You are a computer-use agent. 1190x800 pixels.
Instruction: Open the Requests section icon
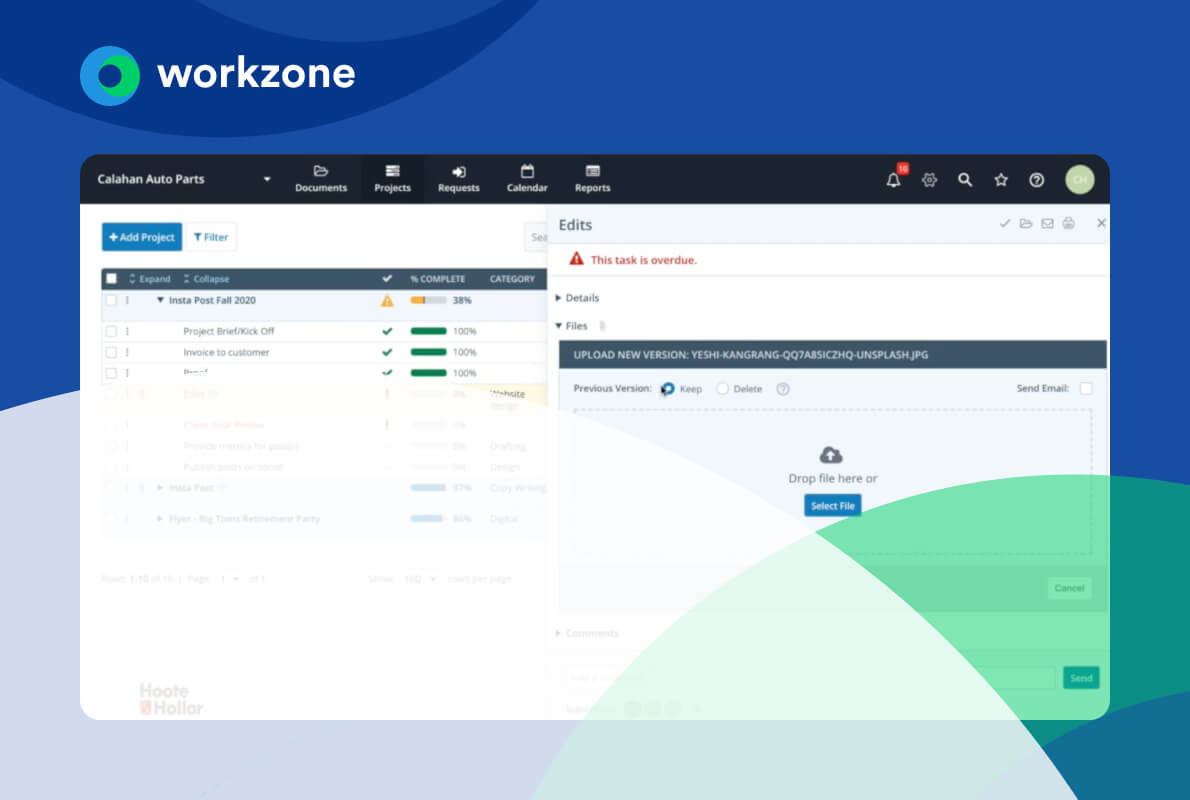(458, 178)
